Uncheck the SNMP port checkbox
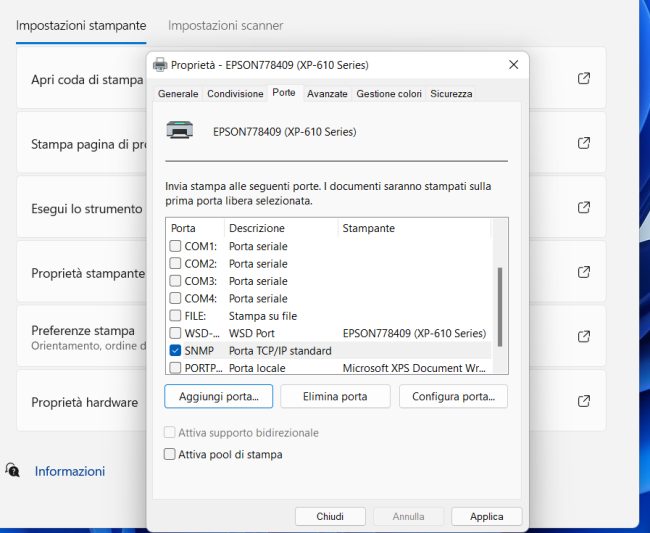The width and height of the screenshot is (650, 533). click(175, 351)
